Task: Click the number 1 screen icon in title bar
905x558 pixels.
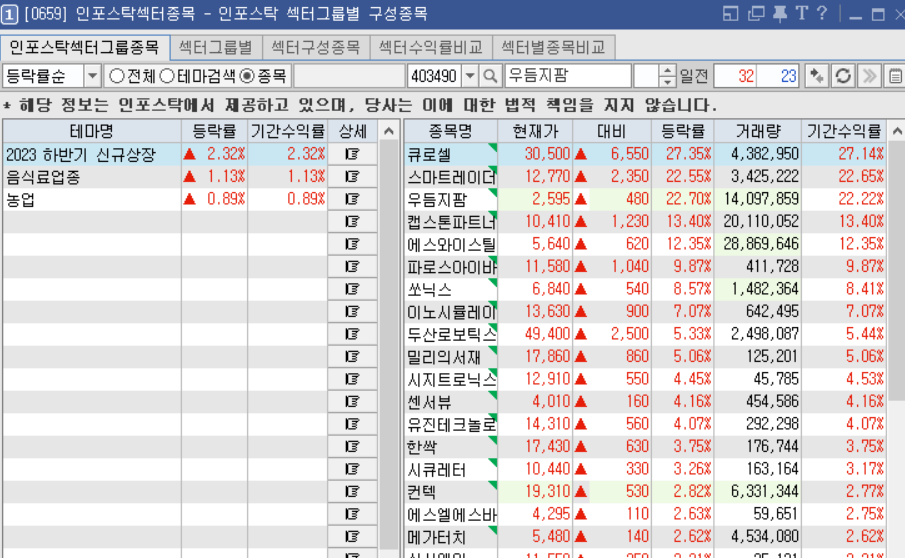Action: tap(10, 14)
